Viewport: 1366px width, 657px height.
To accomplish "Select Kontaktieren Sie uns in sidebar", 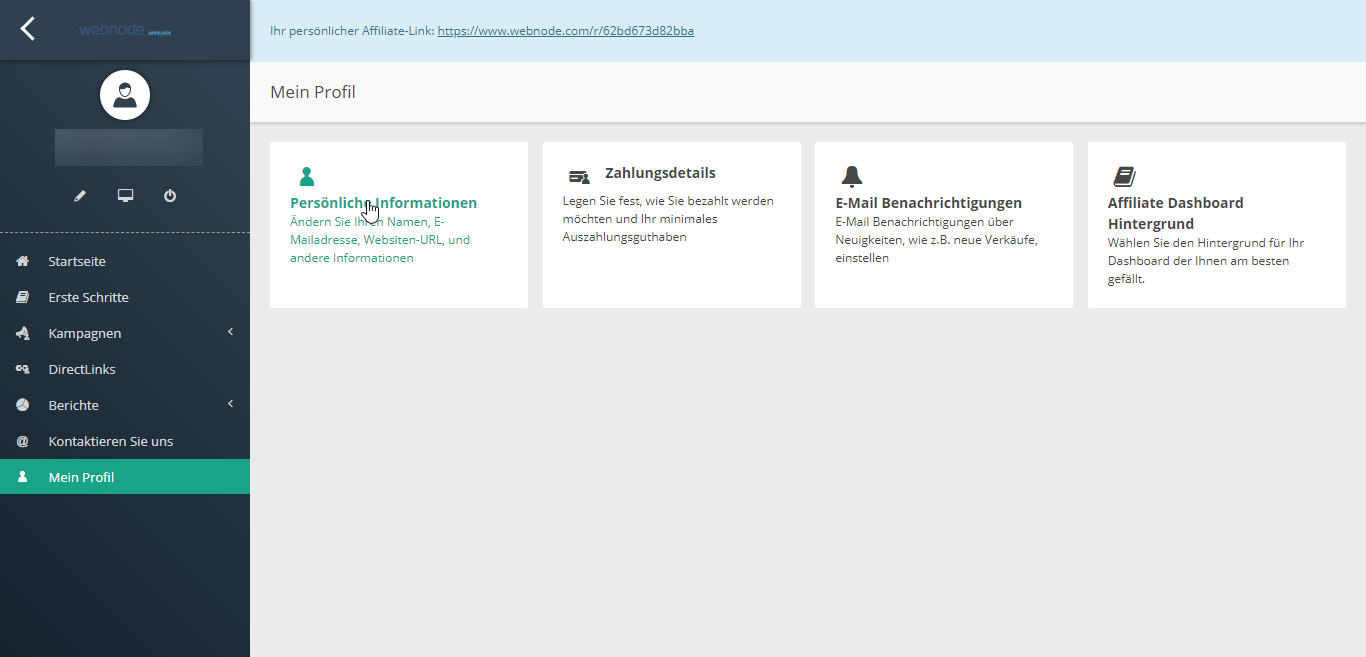I will point(110,442).
